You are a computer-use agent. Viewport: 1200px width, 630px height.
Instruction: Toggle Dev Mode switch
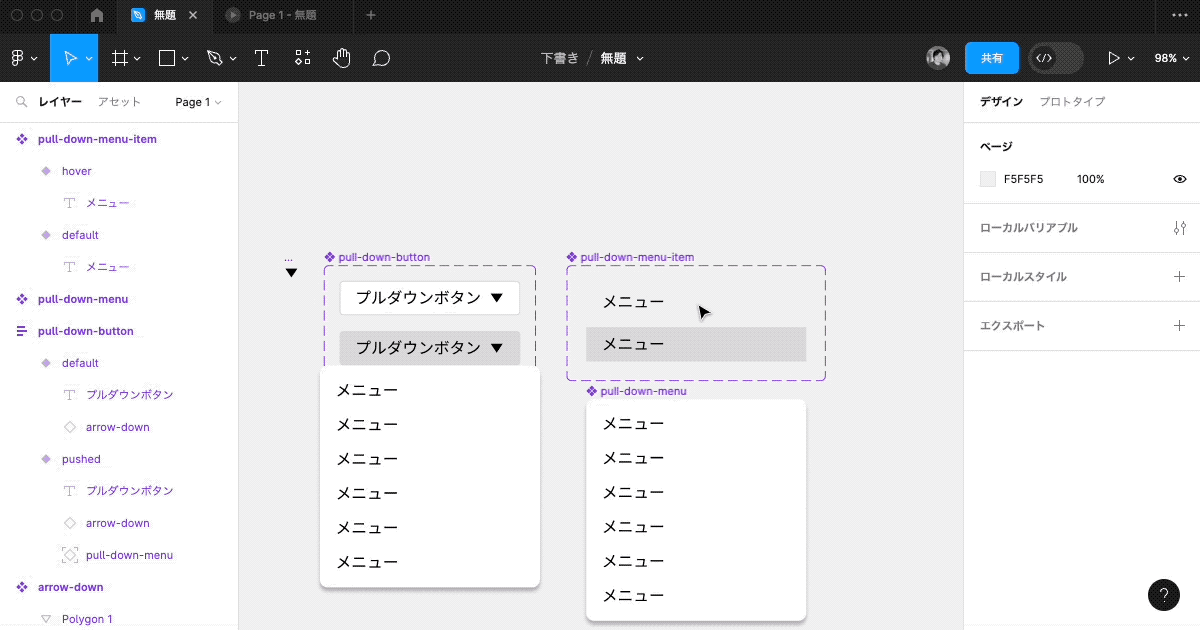point(1055,58)
